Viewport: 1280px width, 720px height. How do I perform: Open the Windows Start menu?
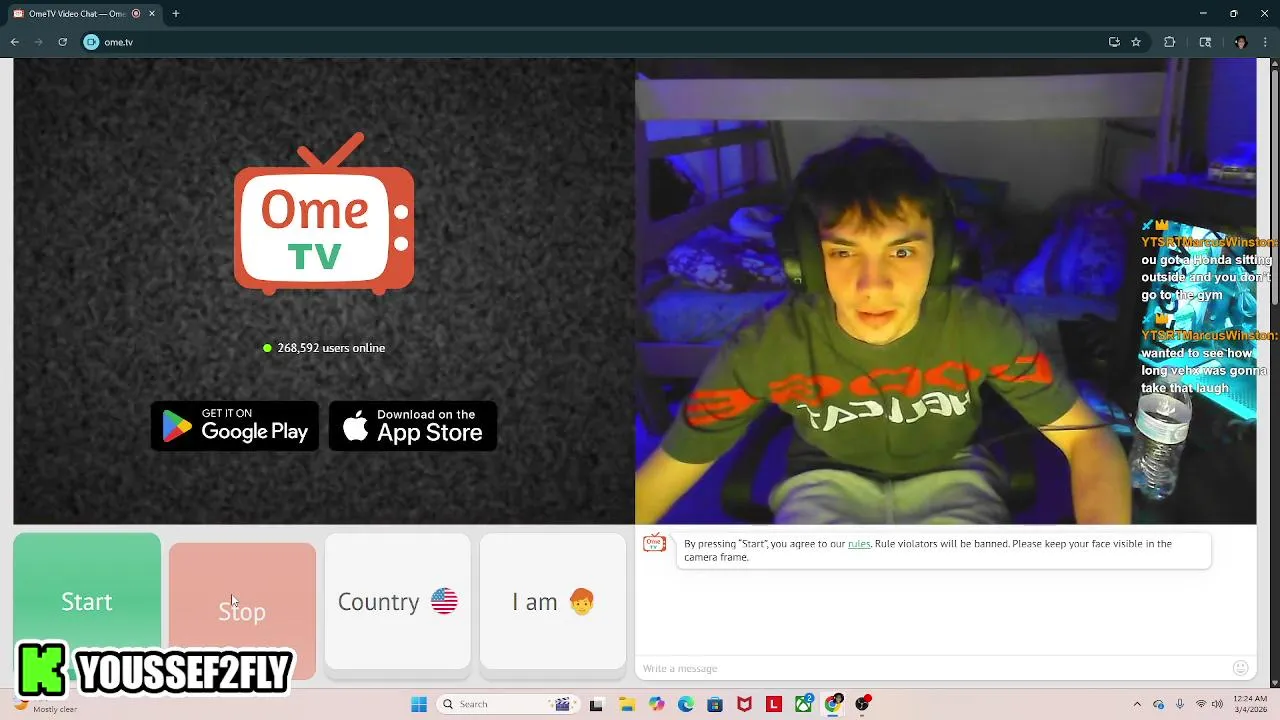(419, 704)
